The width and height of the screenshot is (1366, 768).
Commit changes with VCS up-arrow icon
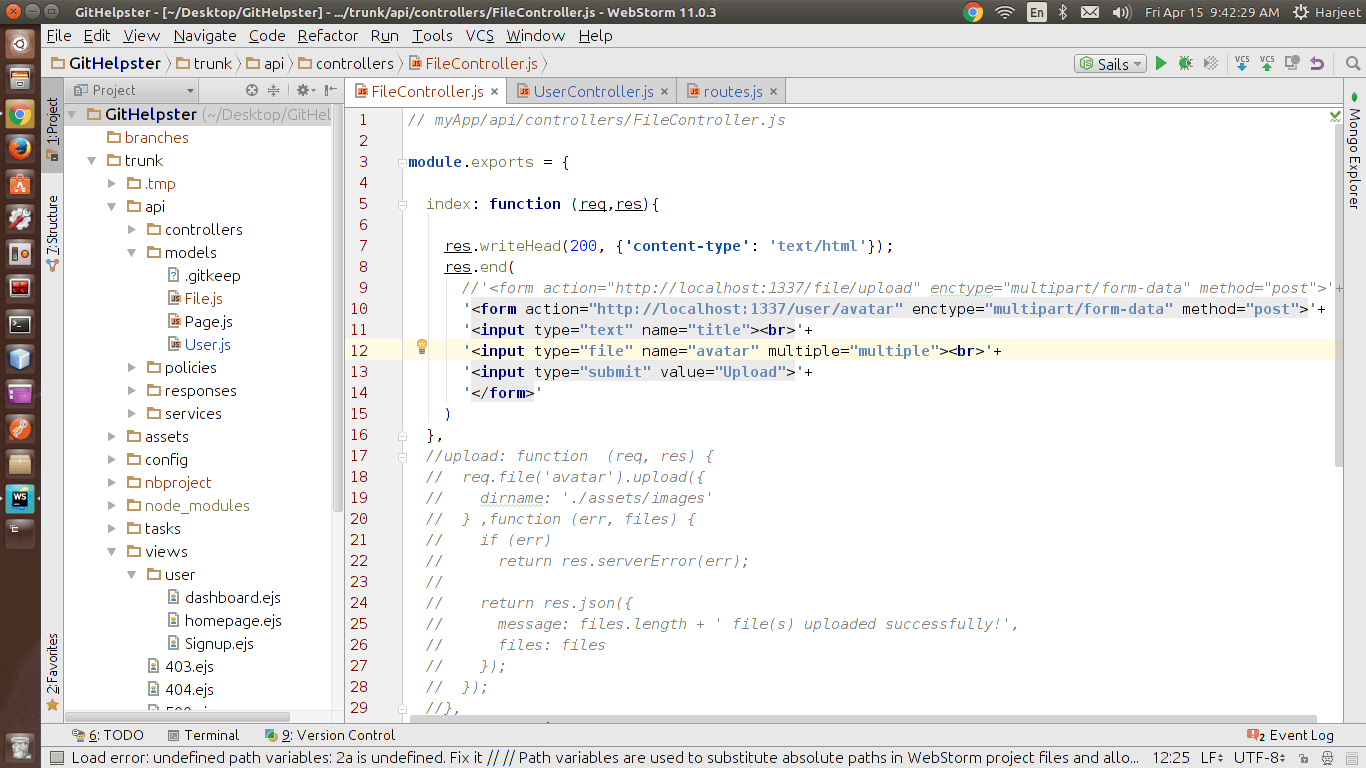point(1267,63)
